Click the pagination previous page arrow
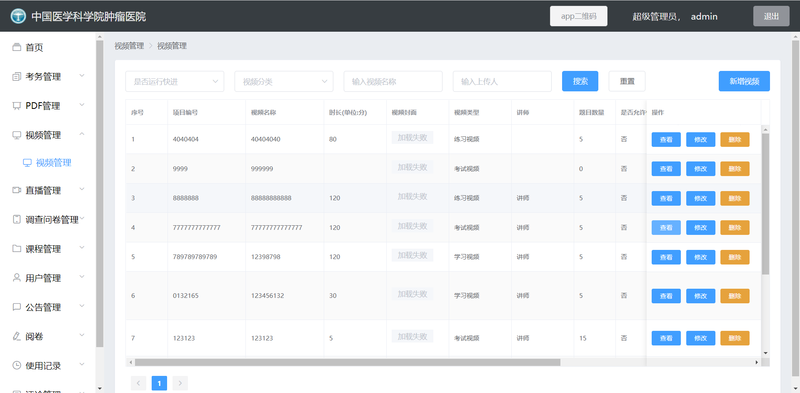 (138, 383)
